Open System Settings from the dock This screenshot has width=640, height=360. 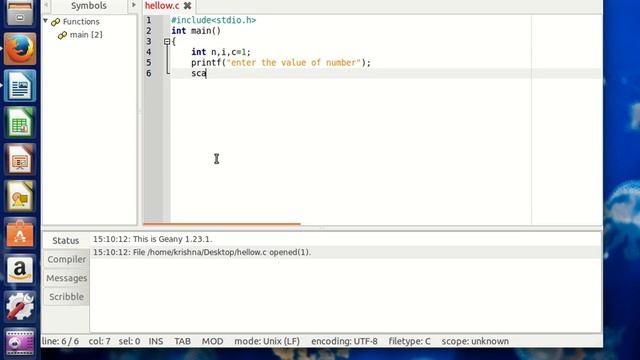[20, 306]
